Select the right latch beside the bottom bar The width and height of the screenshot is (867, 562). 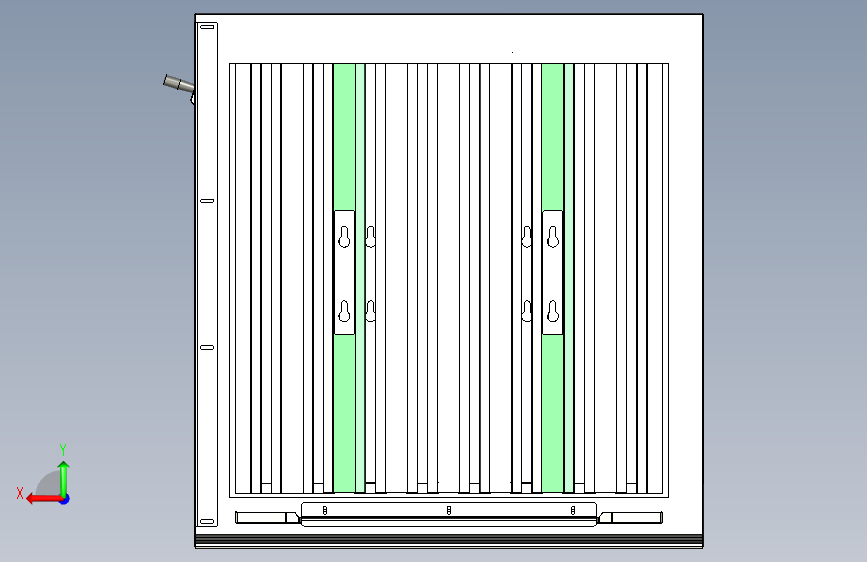[x=630, y=518]
